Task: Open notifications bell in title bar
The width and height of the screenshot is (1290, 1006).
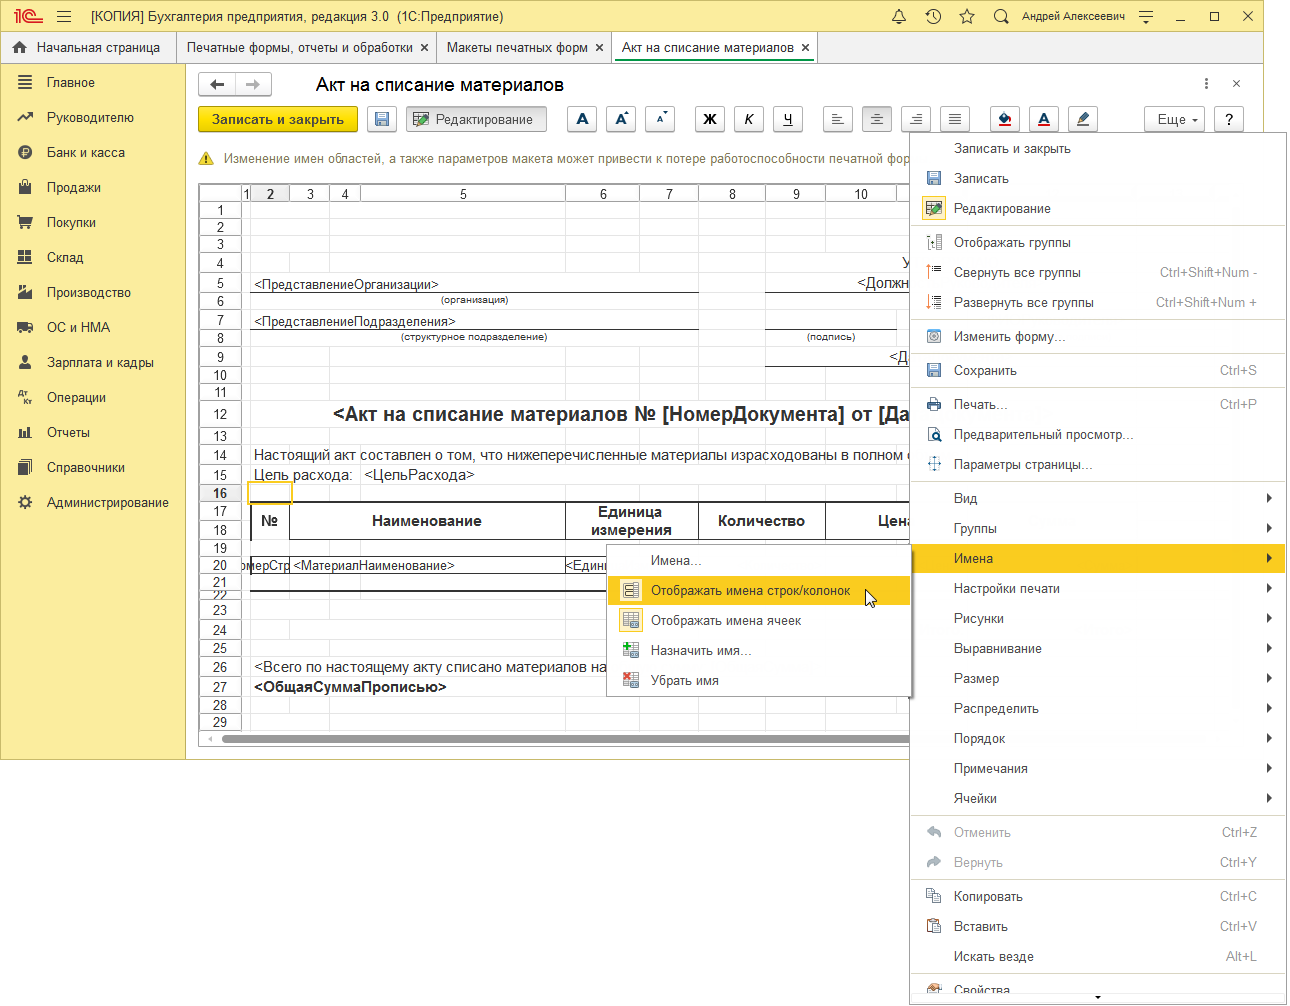Action: coord(899,16)
